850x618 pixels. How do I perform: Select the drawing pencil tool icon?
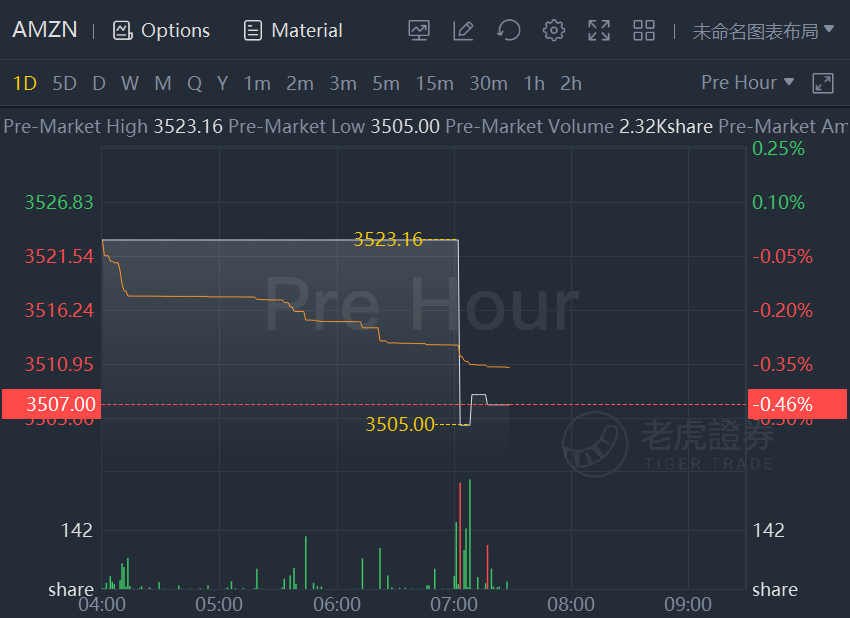click(x=463, y=30)
